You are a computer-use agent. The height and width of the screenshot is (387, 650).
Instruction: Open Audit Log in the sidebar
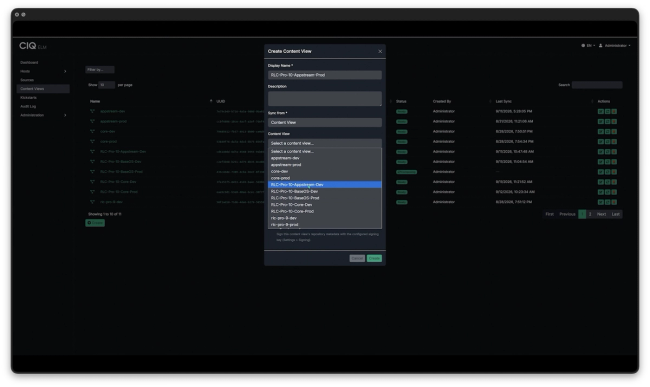click(28, 106)
